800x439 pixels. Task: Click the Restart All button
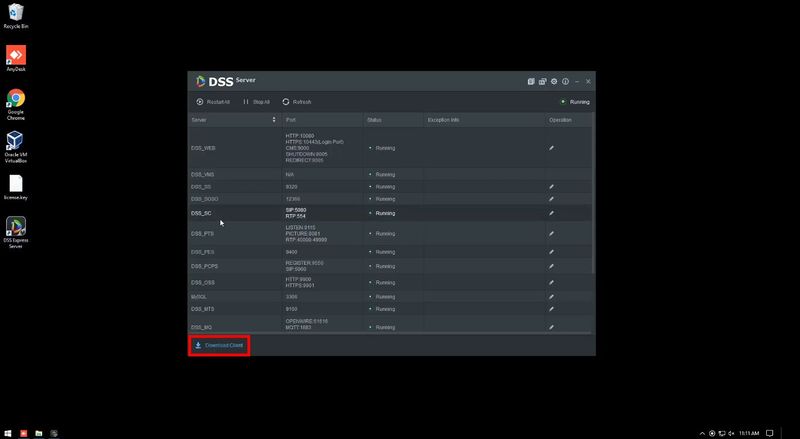point(213,102)
